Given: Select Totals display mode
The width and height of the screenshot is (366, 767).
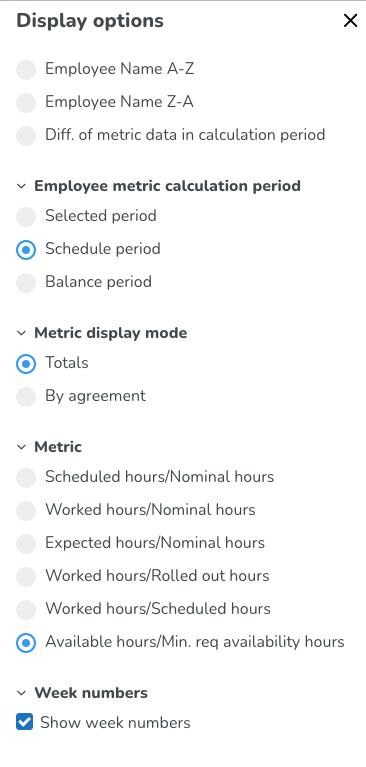Looking at the screenshot, I should (26, 364).
